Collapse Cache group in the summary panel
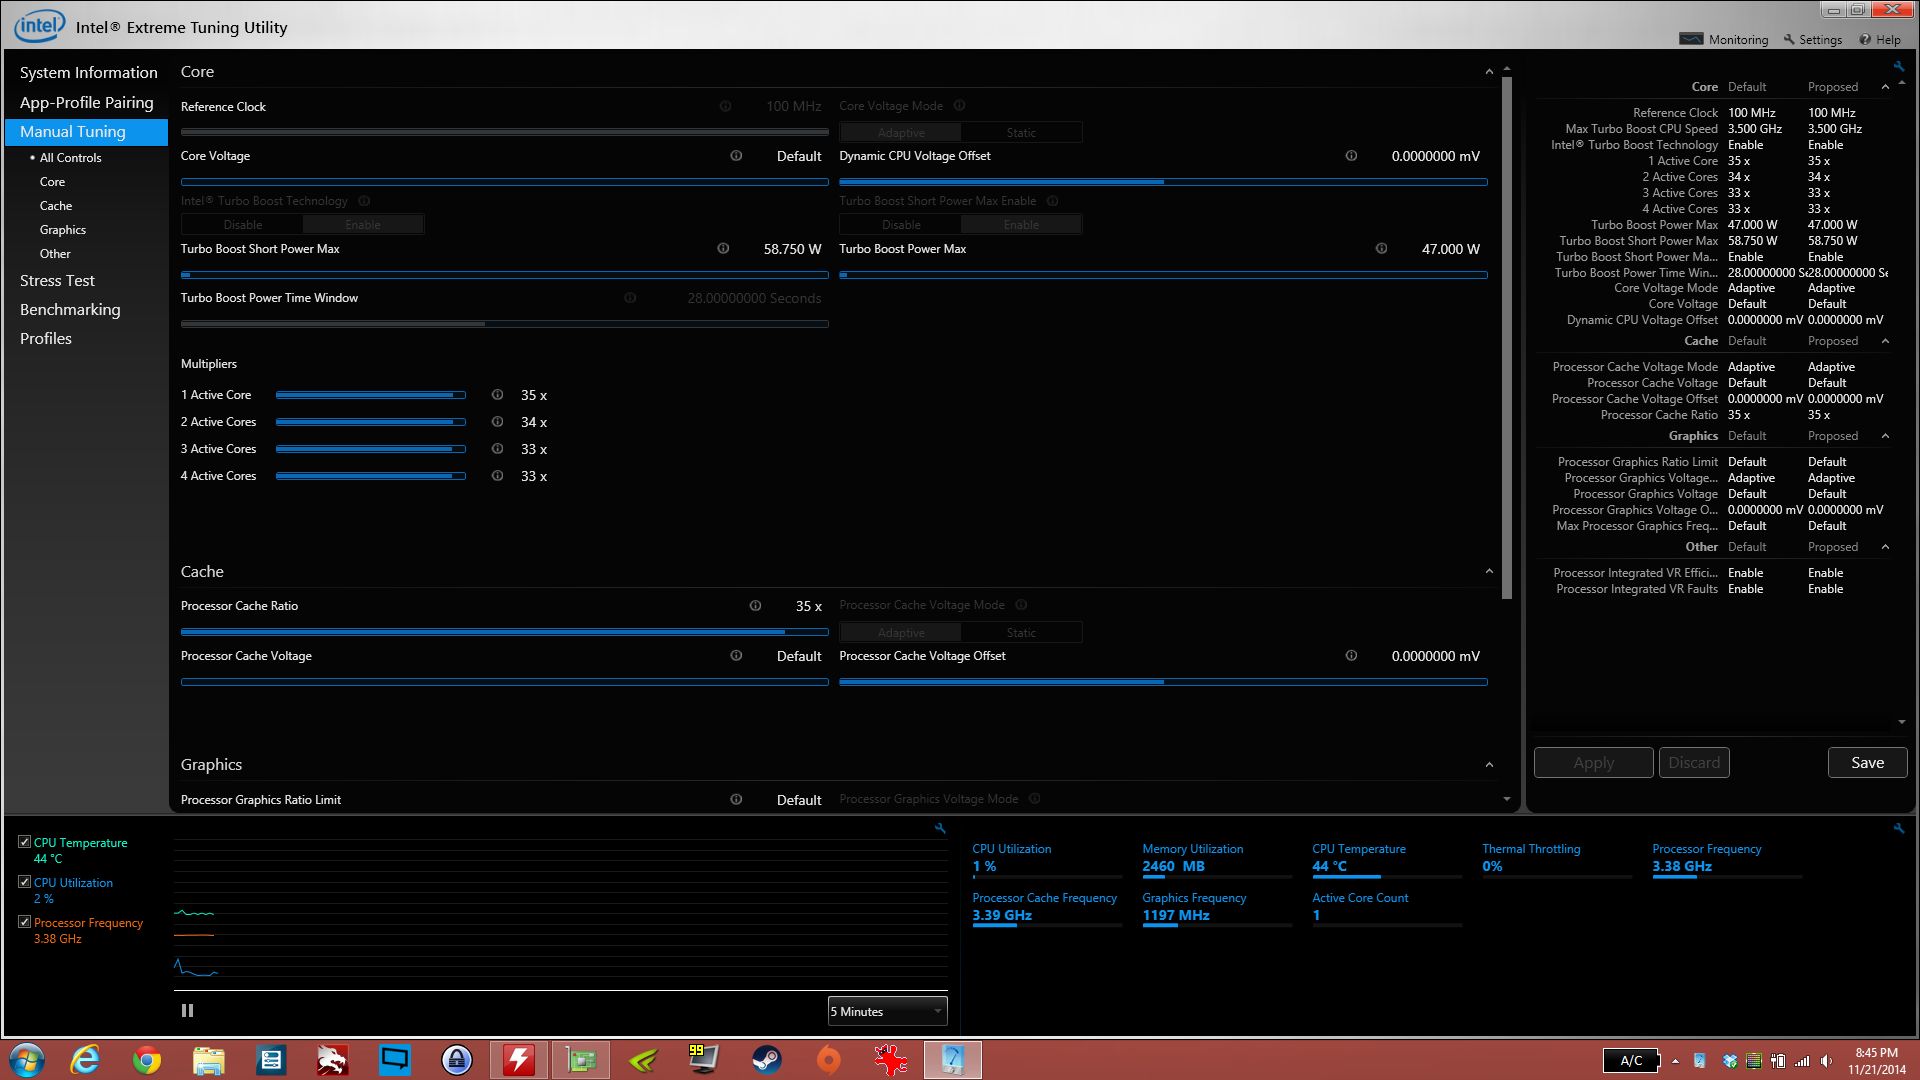 pos(1885,341)
